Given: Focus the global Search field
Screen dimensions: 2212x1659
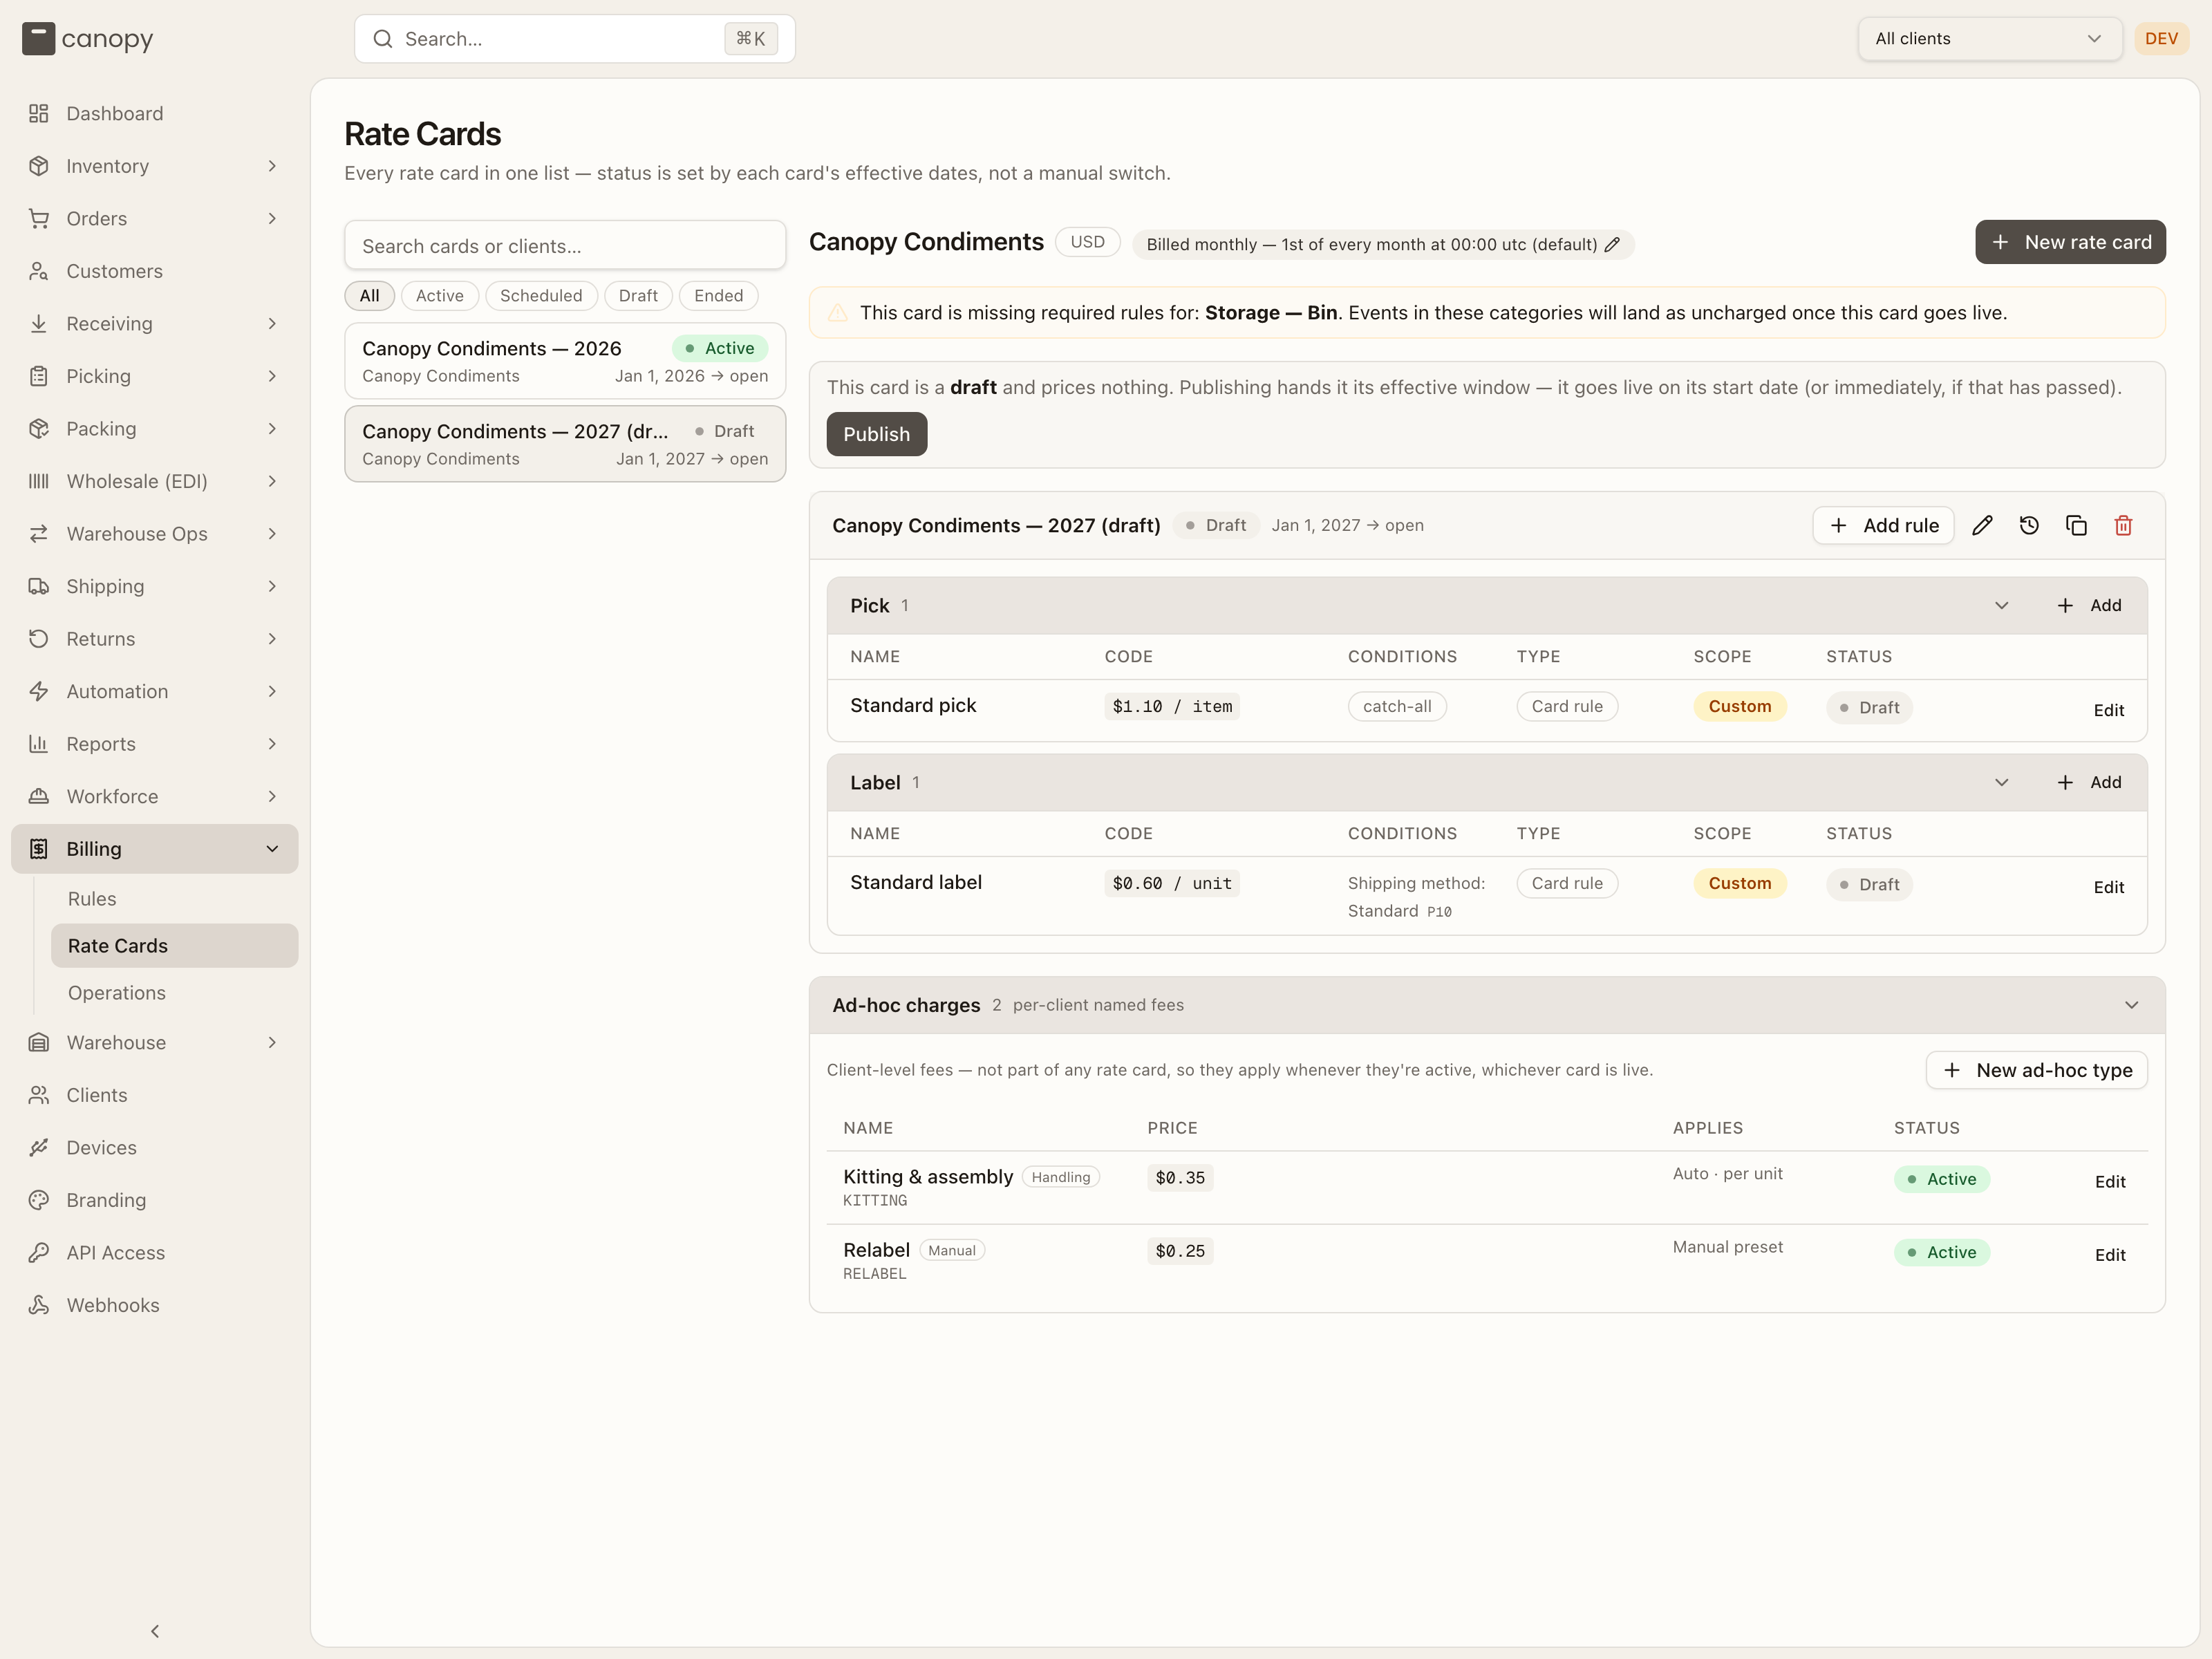Looking at the screenshot, I should (x=575, y=39).
